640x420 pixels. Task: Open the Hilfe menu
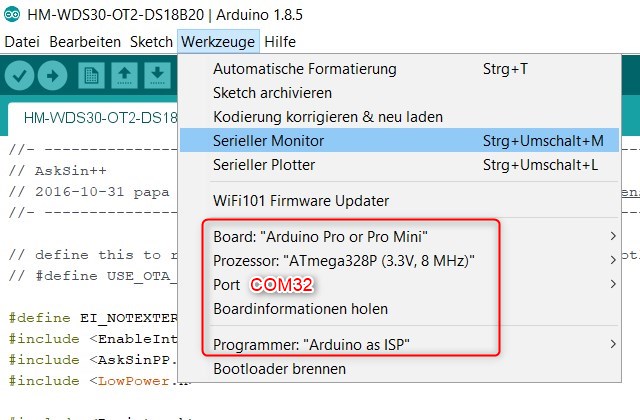coord(280,42)
